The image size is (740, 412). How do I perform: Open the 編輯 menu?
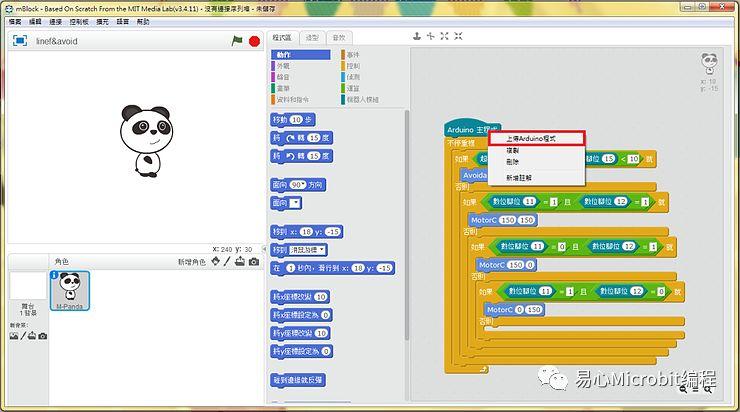tap(35, 22)
